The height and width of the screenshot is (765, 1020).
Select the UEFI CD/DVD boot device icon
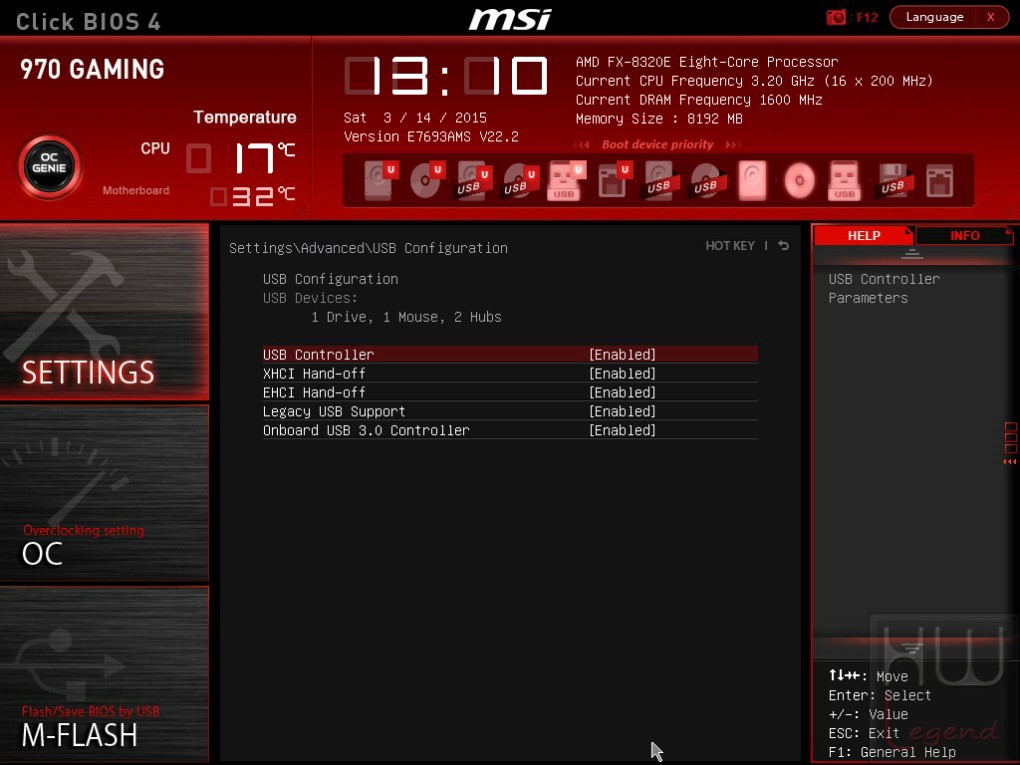pos(427,180)
